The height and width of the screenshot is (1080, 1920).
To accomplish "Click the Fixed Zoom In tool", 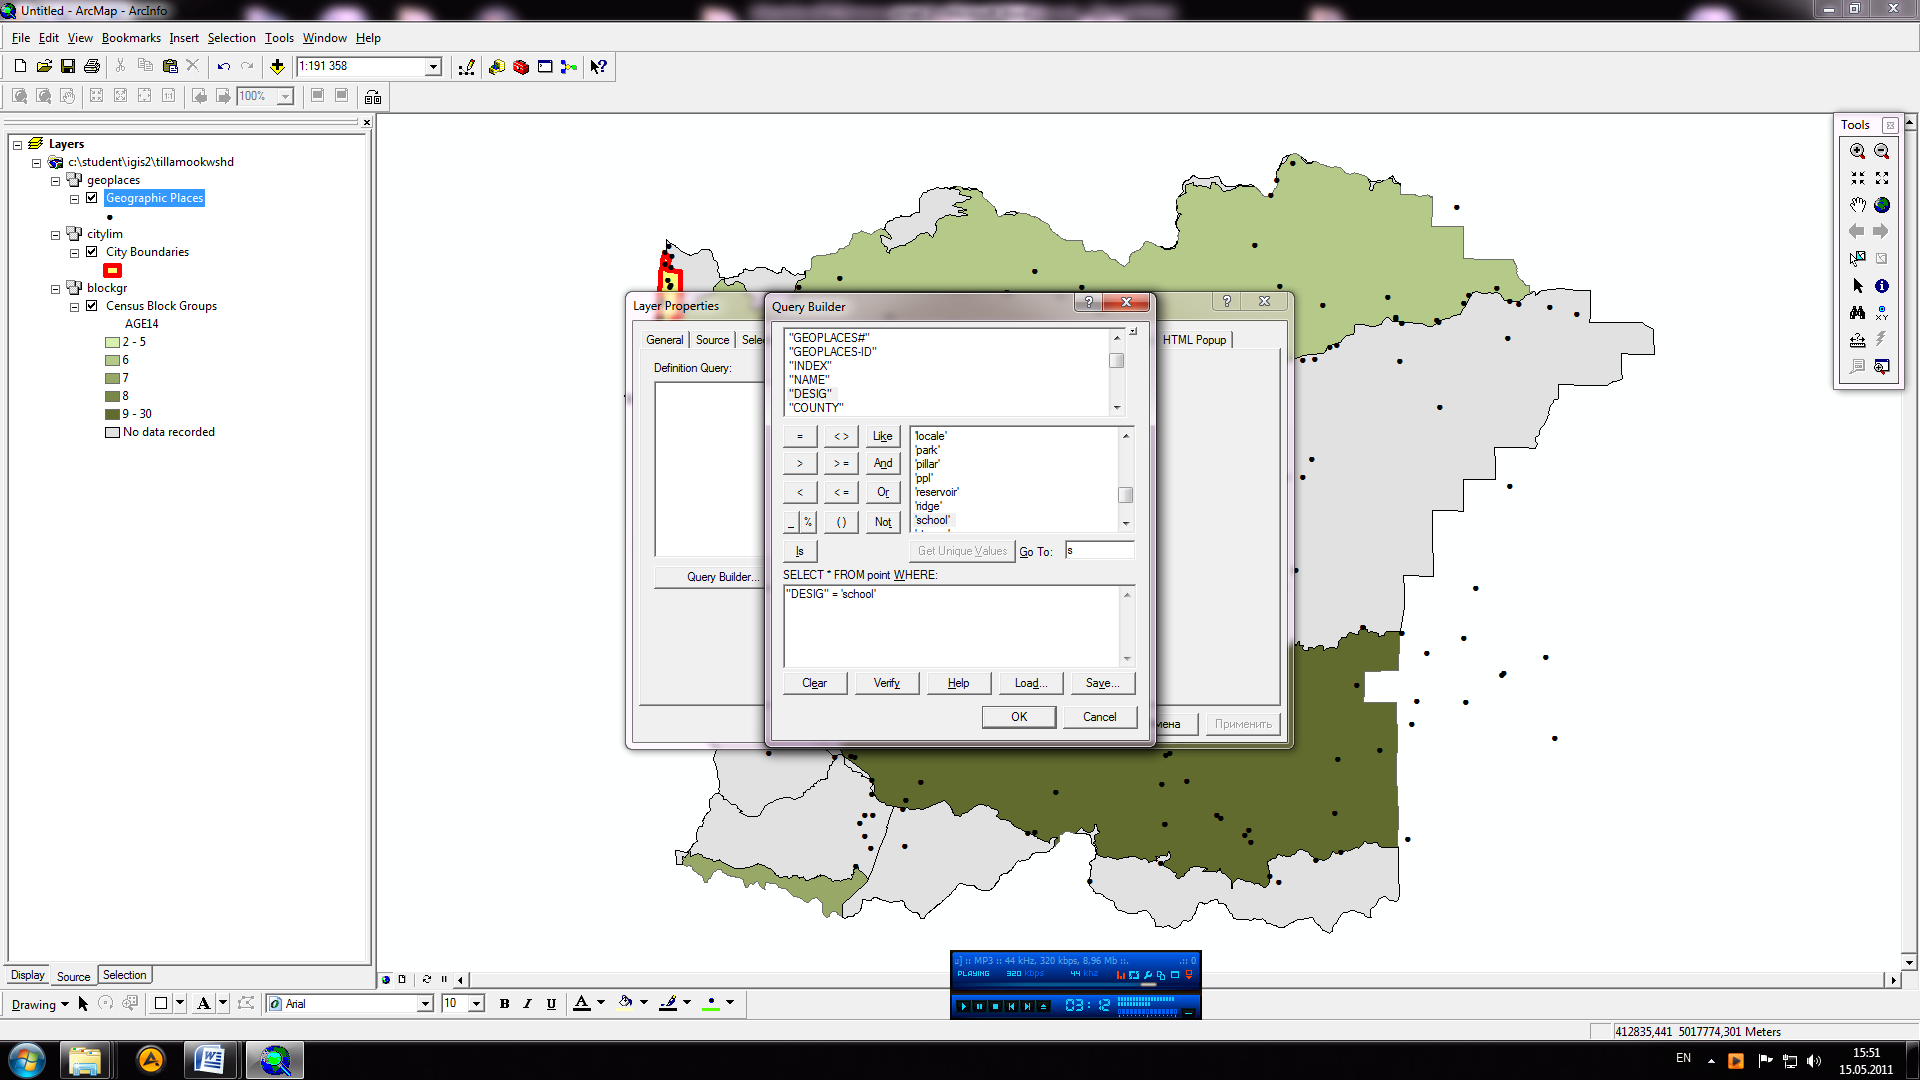I will tap(1857, 178).
